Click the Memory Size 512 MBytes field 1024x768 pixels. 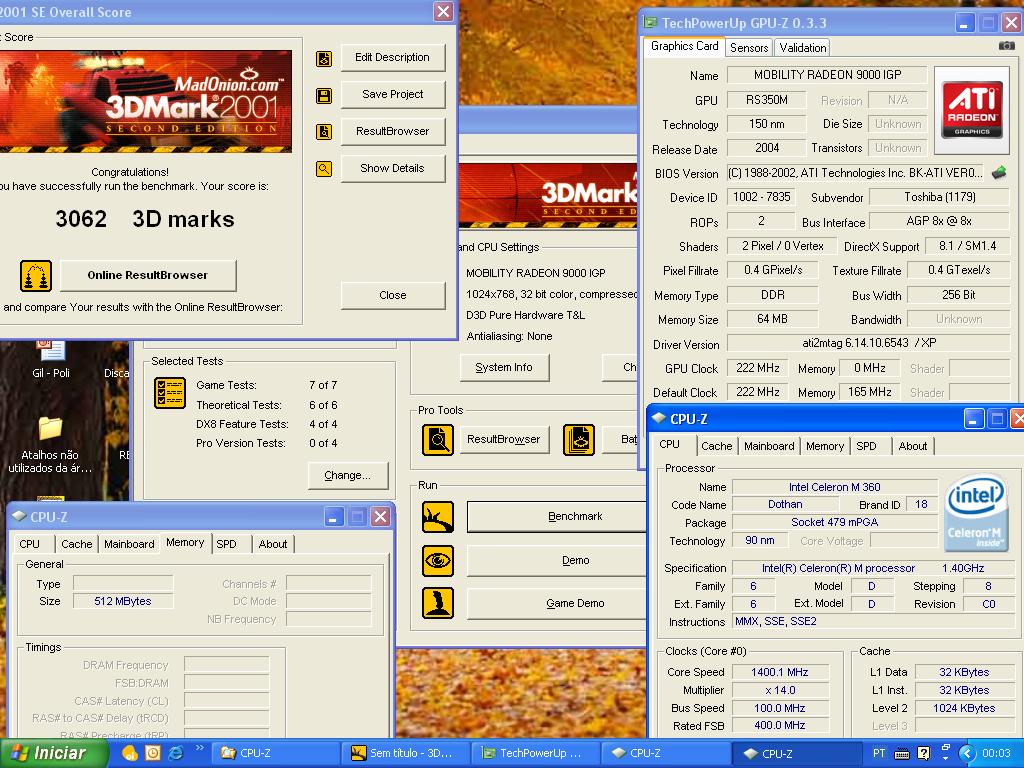tap(123, 601)
